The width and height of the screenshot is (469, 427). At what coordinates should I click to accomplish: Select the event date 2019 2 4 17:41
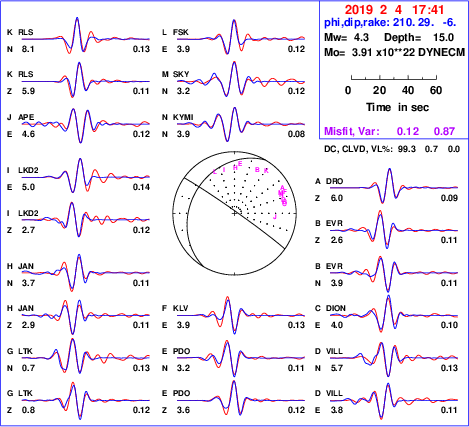(394, 10)
